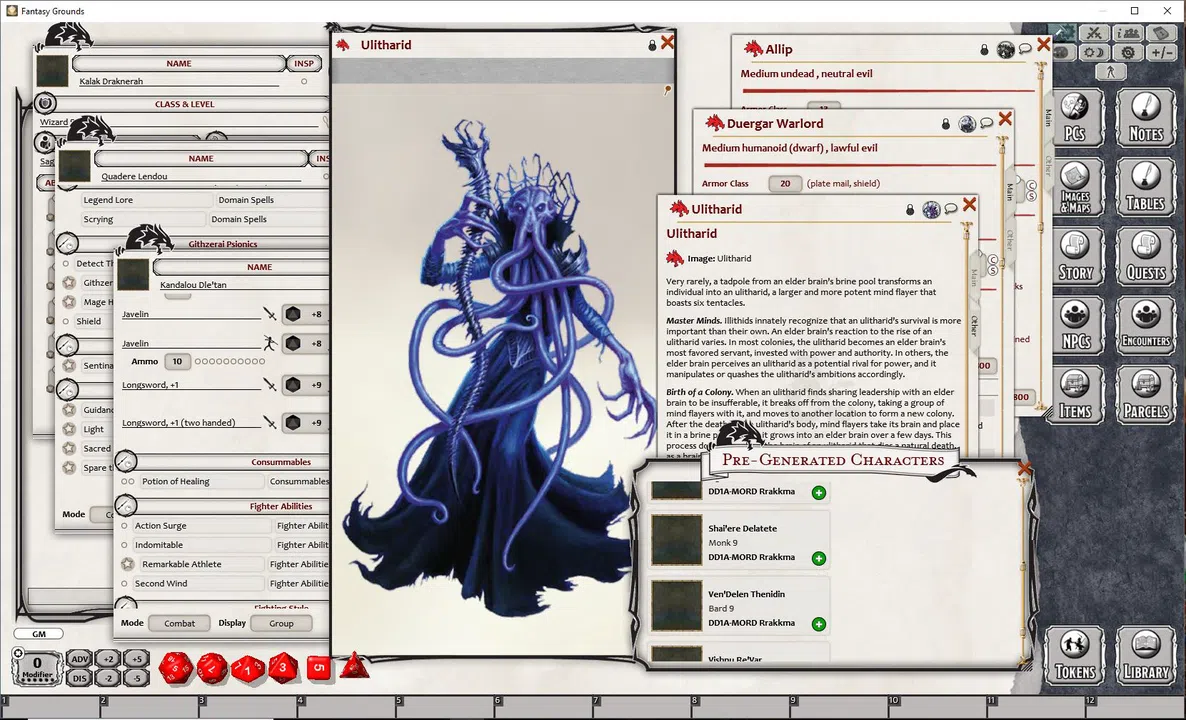This screenshot has width=1186, height=720.
Task: Toggle the lock icon on Allip window
Action: pyautogui.click(x=984, y=50)
